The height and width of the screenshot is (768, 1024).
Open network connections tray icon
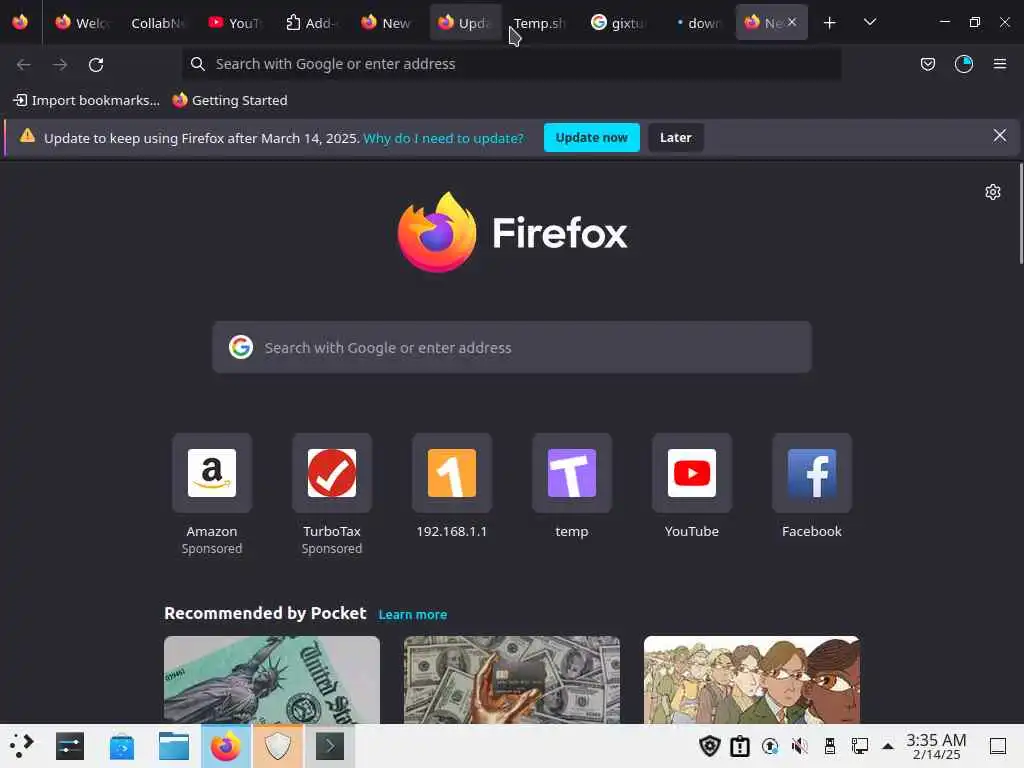click(x=859, y=746)
